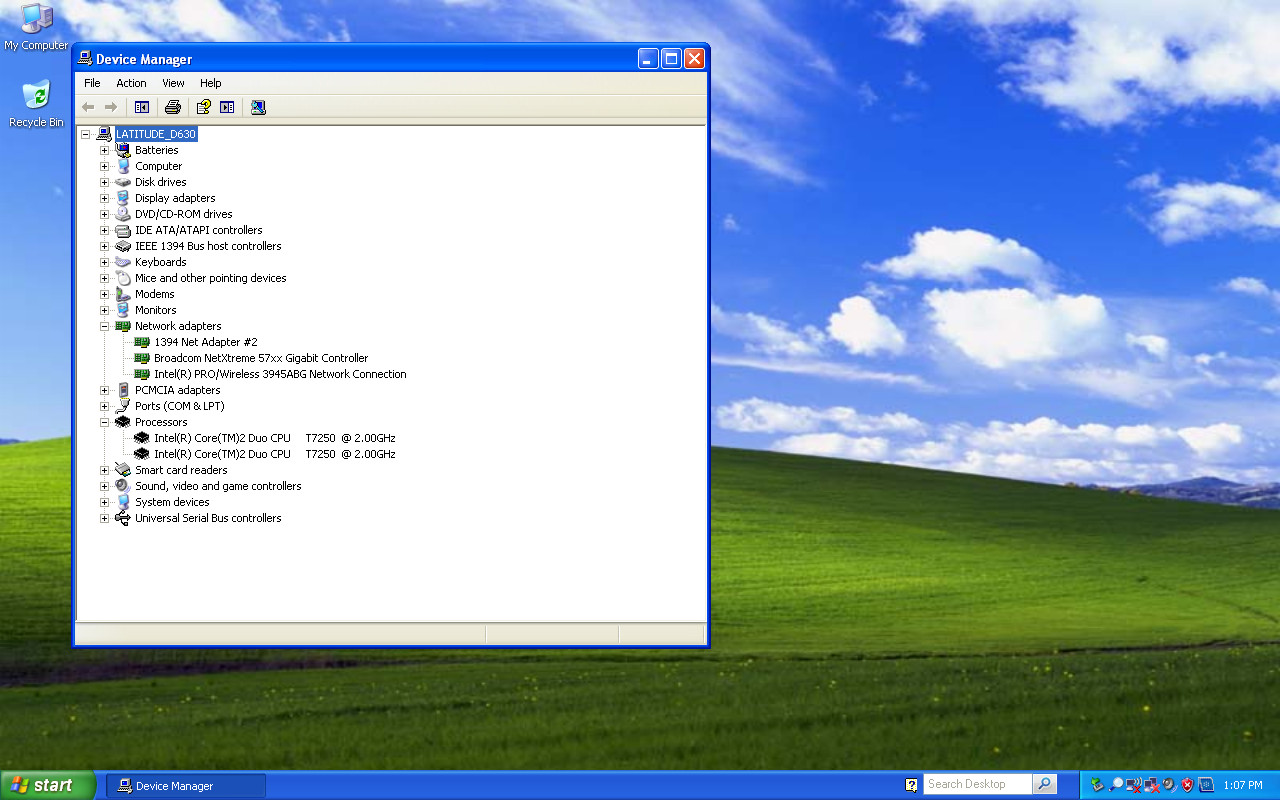Click the Mice and other pointing devices icon
The height and width of the screenshot is (800, 1280).
click(123, 278)
